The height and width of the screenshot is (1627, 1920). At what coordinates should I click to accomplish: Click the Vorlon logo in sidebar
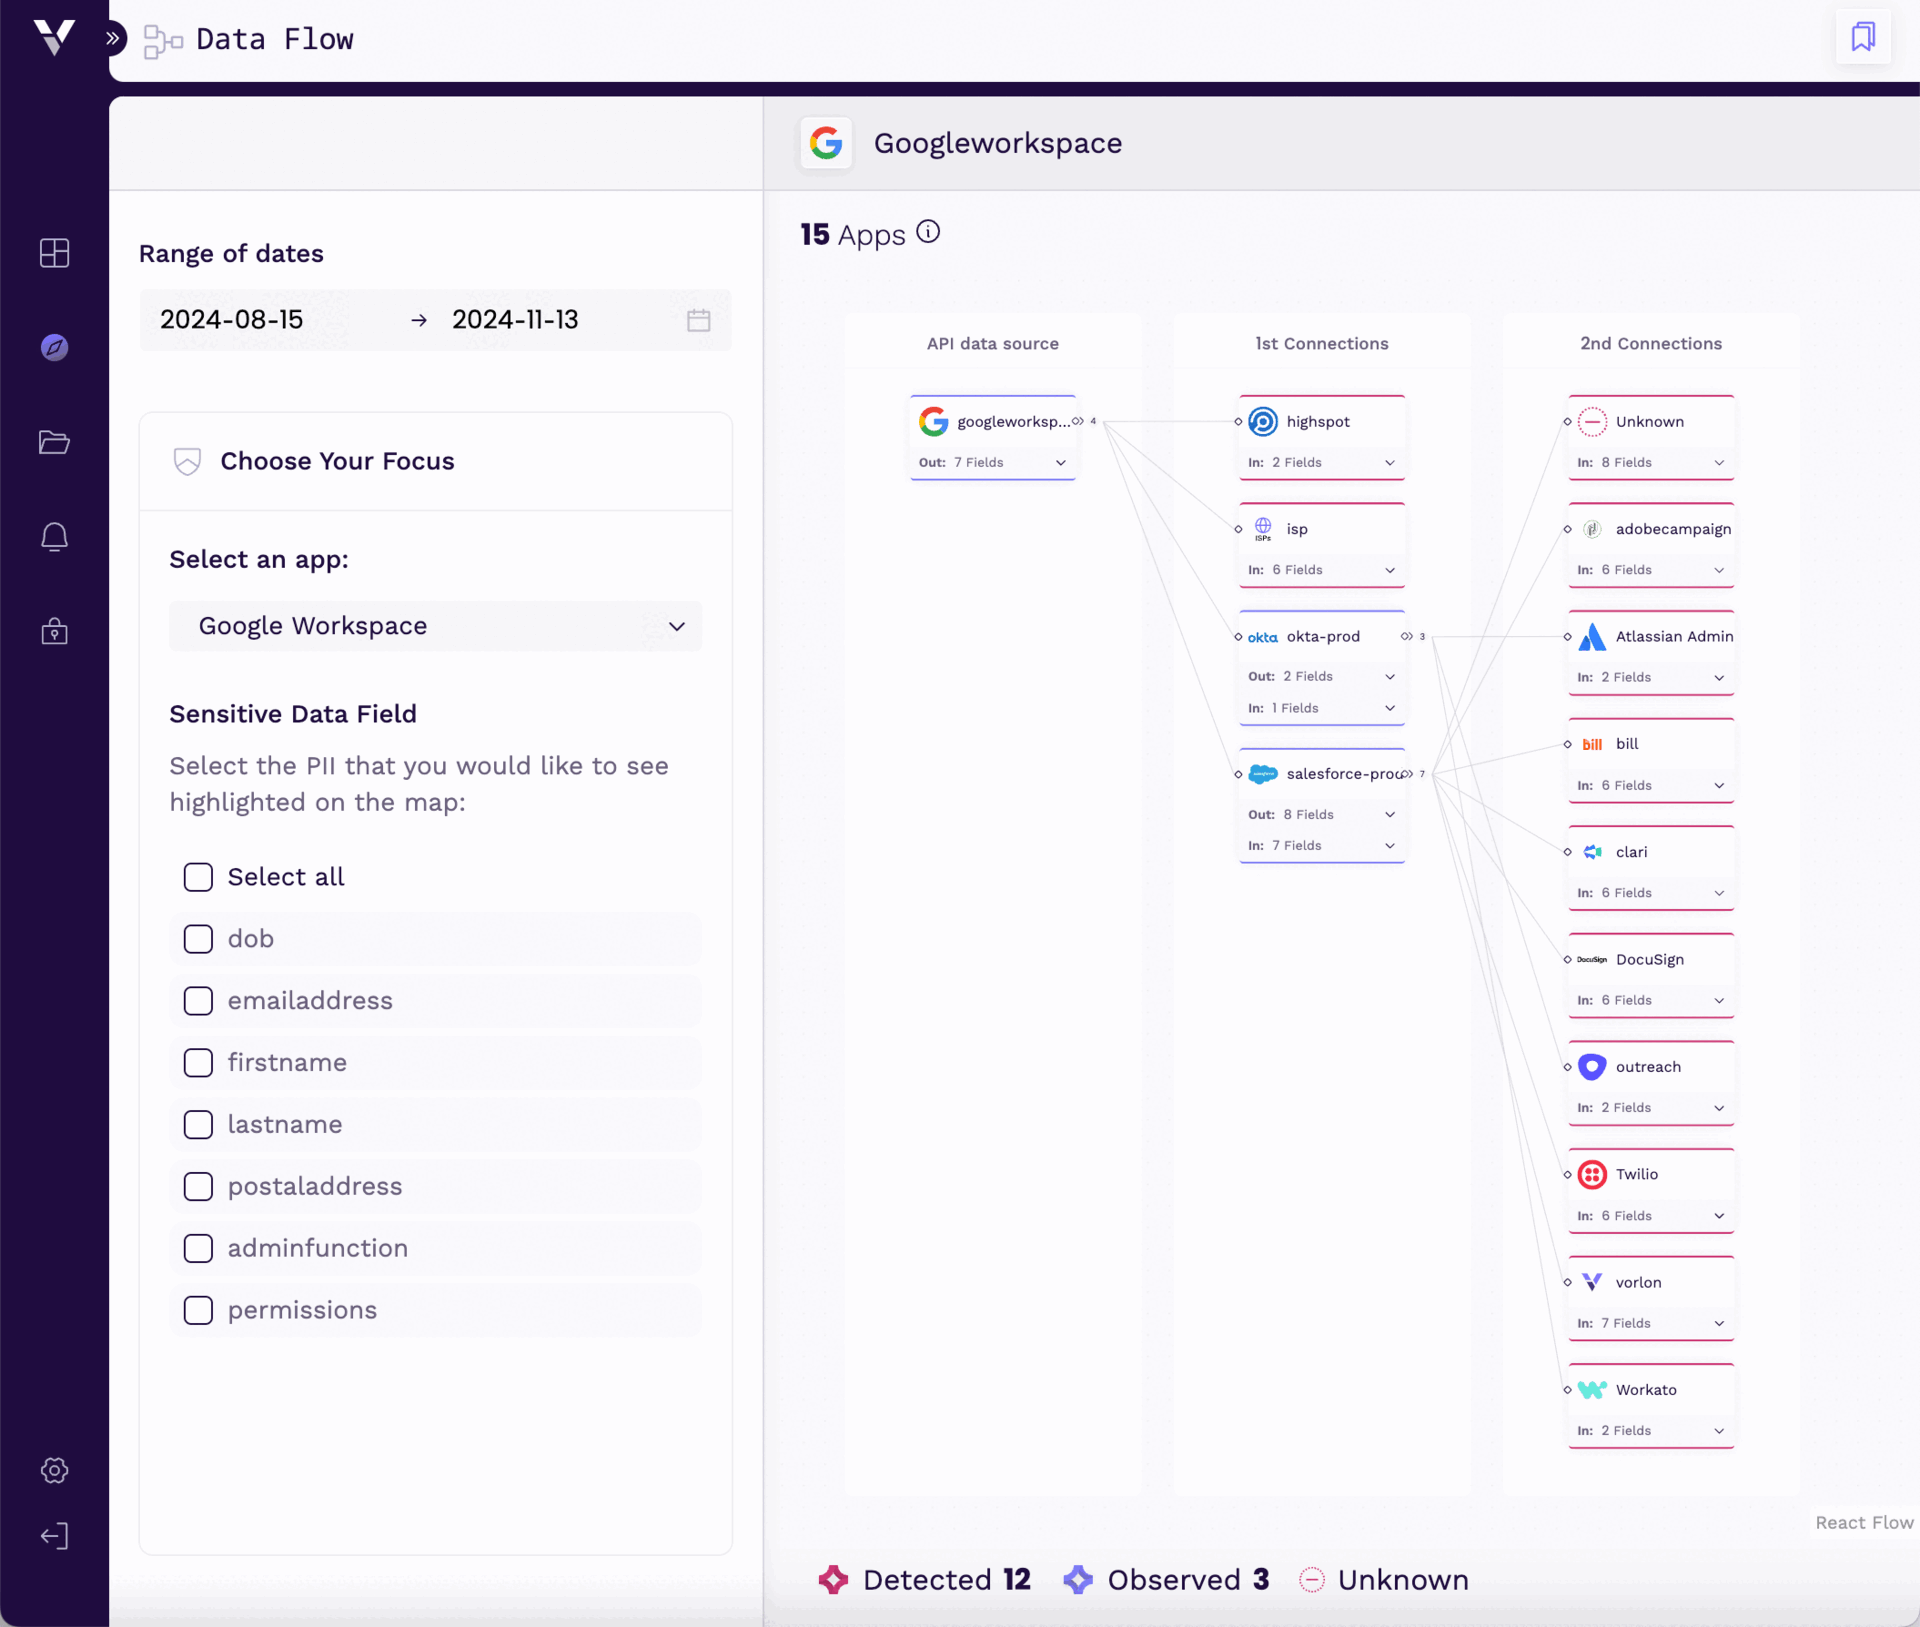54,37
